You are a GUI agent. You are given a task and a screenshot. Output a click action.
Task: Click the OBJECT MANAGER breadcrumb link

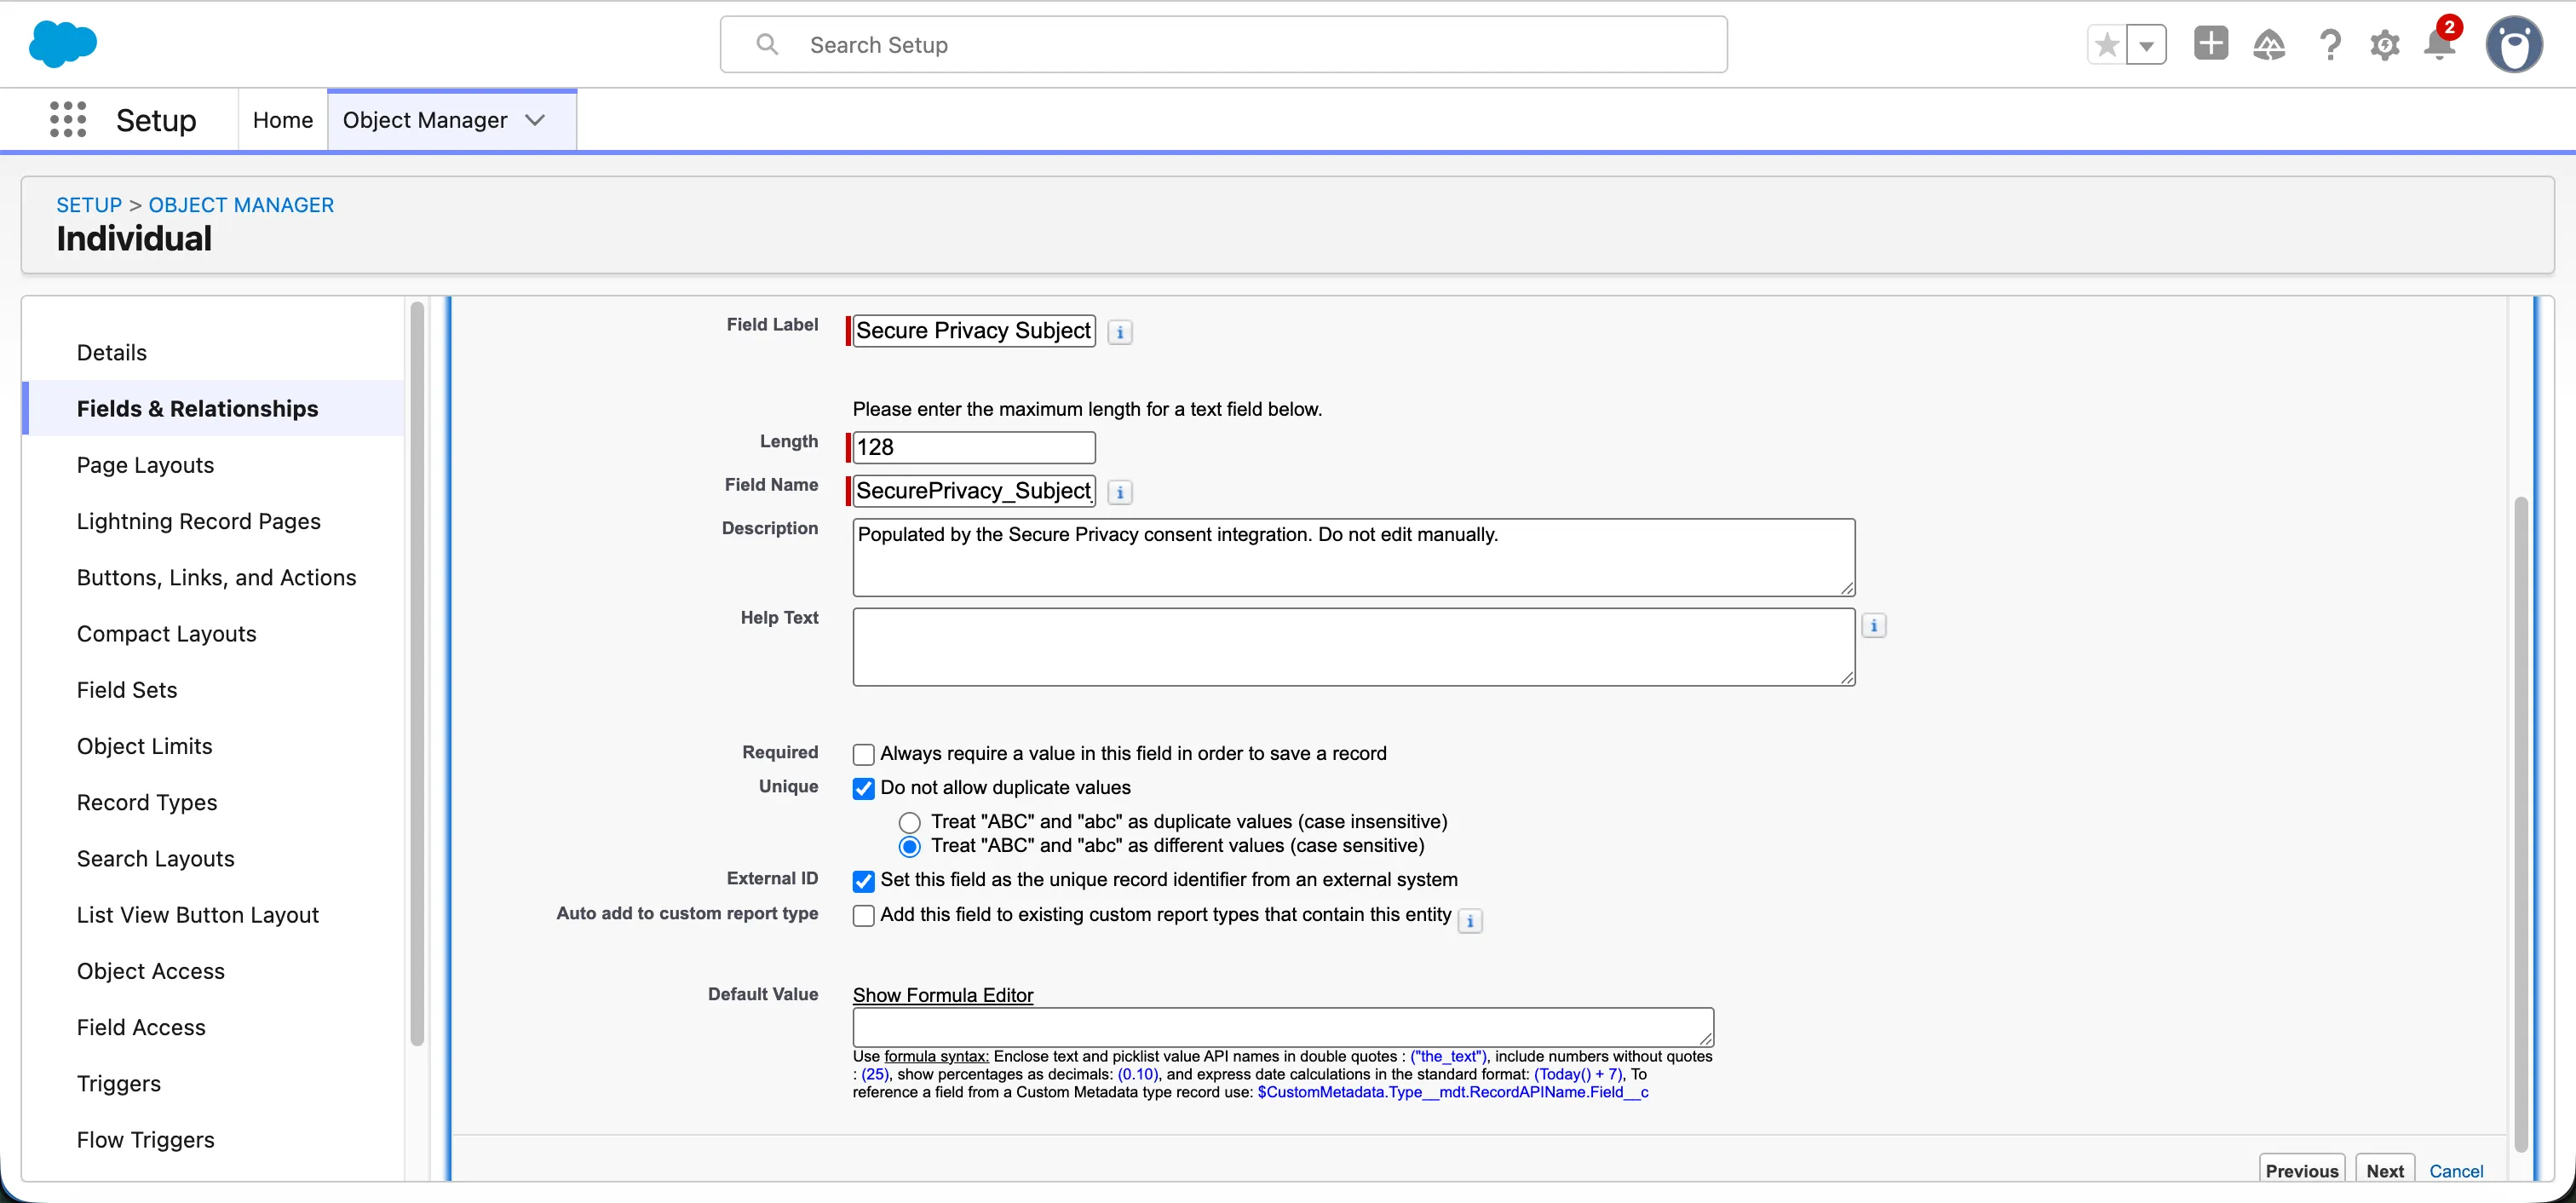point(241,205)
